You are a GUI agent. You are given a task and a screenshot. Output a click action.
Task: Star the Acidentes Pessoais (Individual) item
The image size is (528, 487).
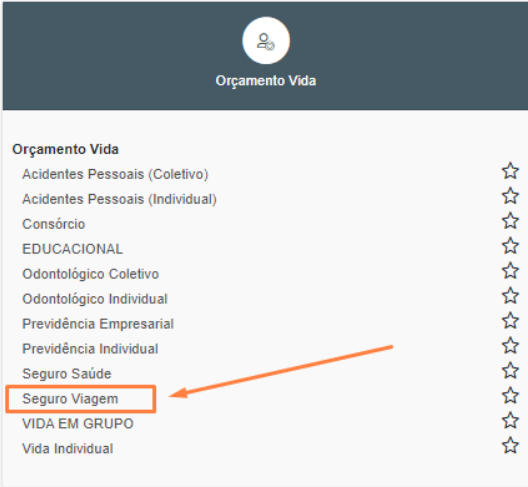510,196
